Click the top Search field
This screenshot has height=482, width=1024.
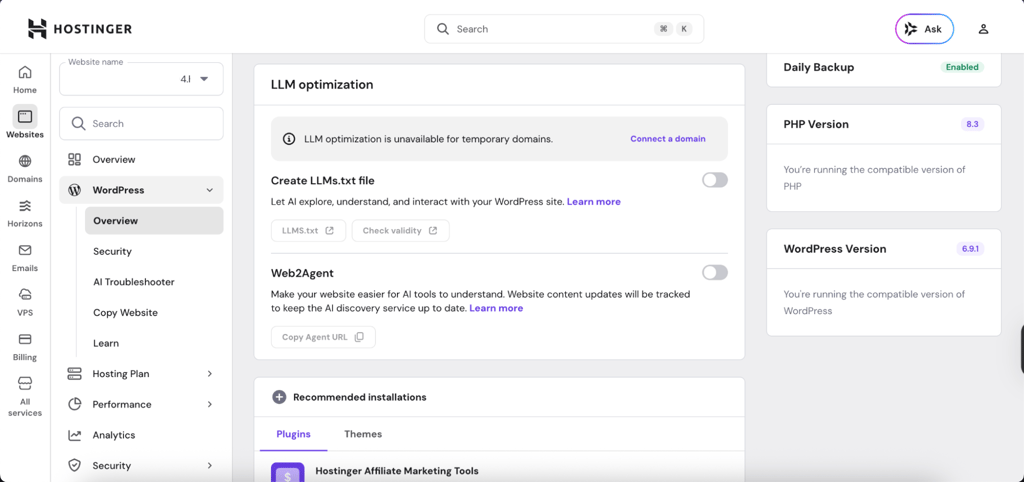tap(564, 29)
